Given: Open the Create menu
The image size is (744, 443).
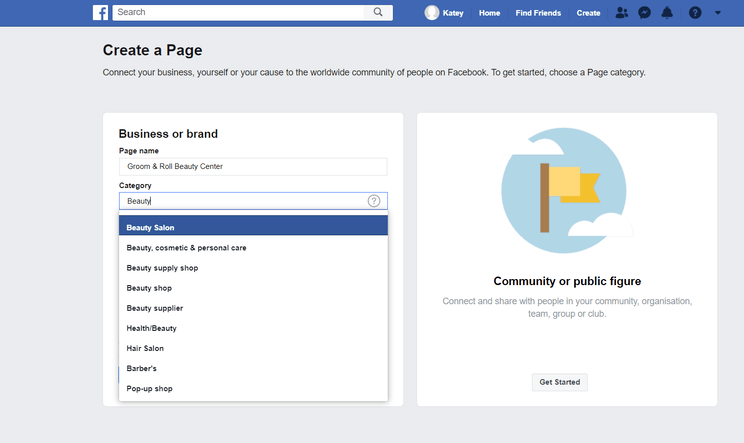Looking at the screenshot, I should [x=588, y=13].
